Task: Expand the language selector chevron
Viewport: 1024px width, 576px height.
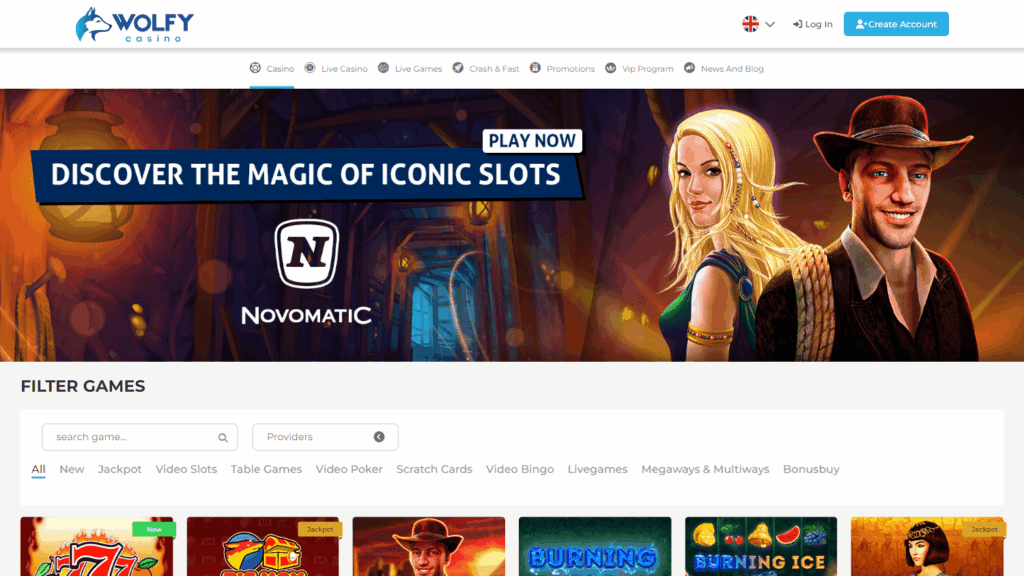Action: click(770, 24)
